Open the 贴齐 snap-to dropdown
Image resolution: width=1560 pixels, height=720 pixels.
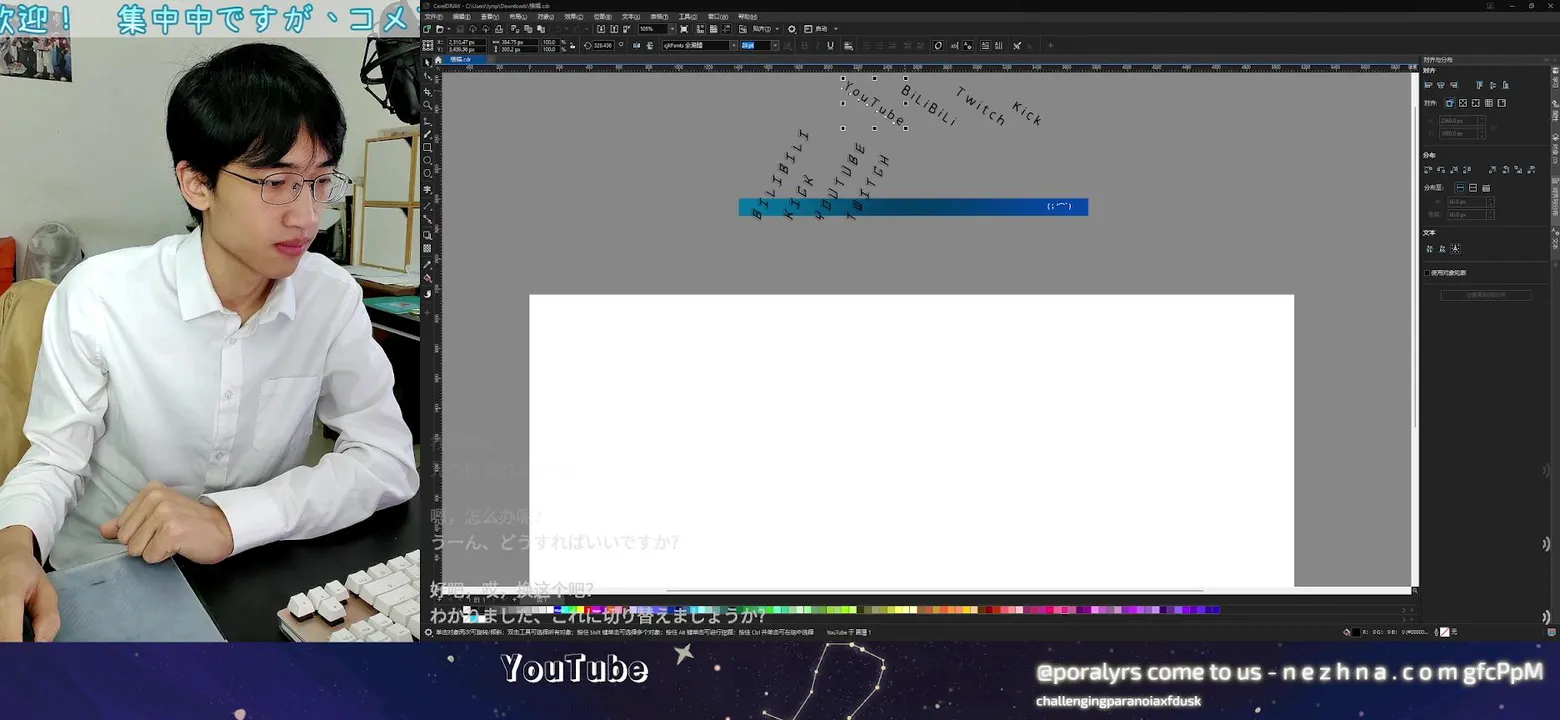(x=777, y=29)
